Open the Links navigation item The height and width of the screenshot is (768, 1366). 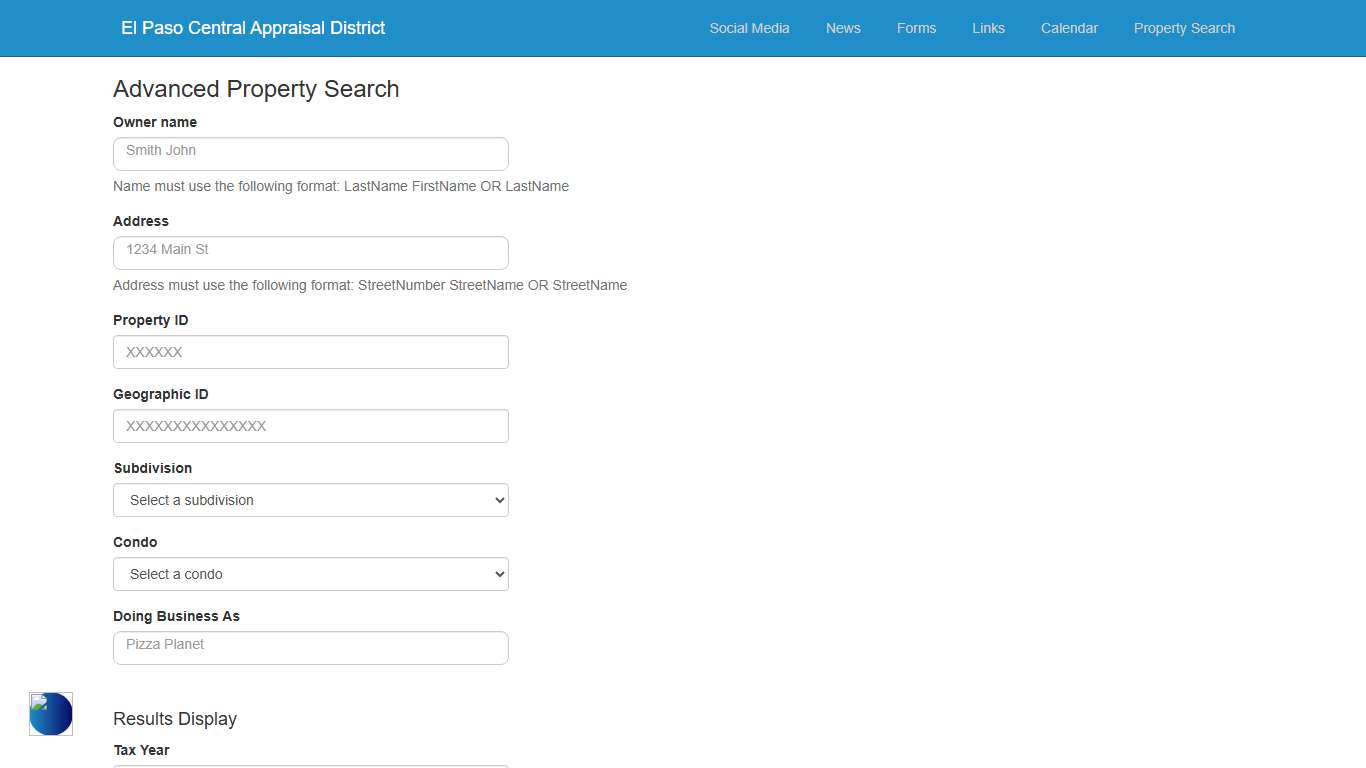(x=988, y=28)
